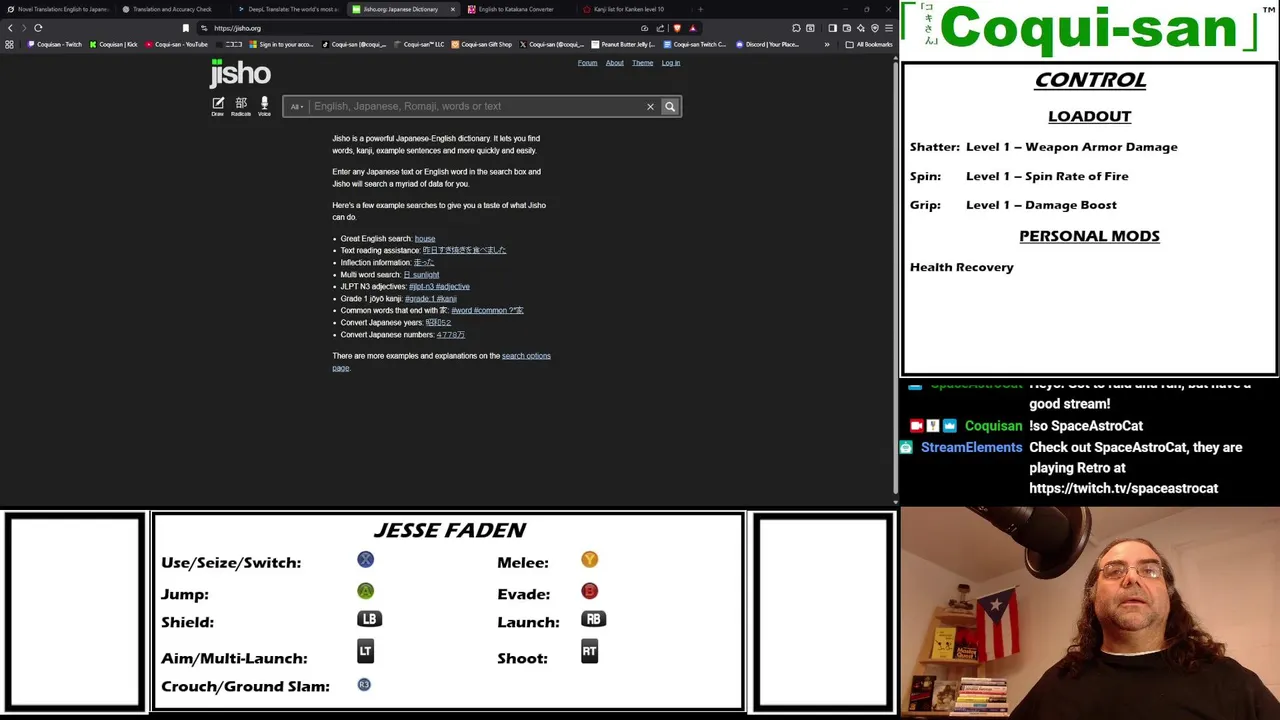Toggle the browser sidebar panel icon
The width and height of the screenshot is (1280, 720).
pyautogui.click(x=832, y=28)
